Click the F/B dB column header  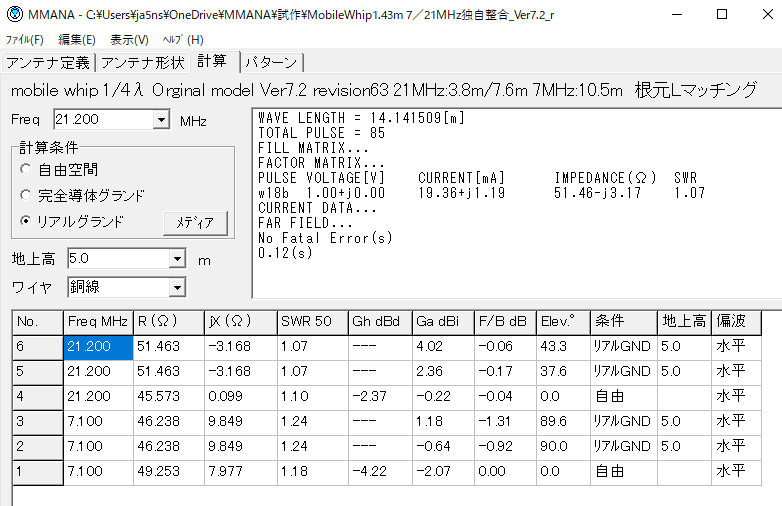coord(505,322)
